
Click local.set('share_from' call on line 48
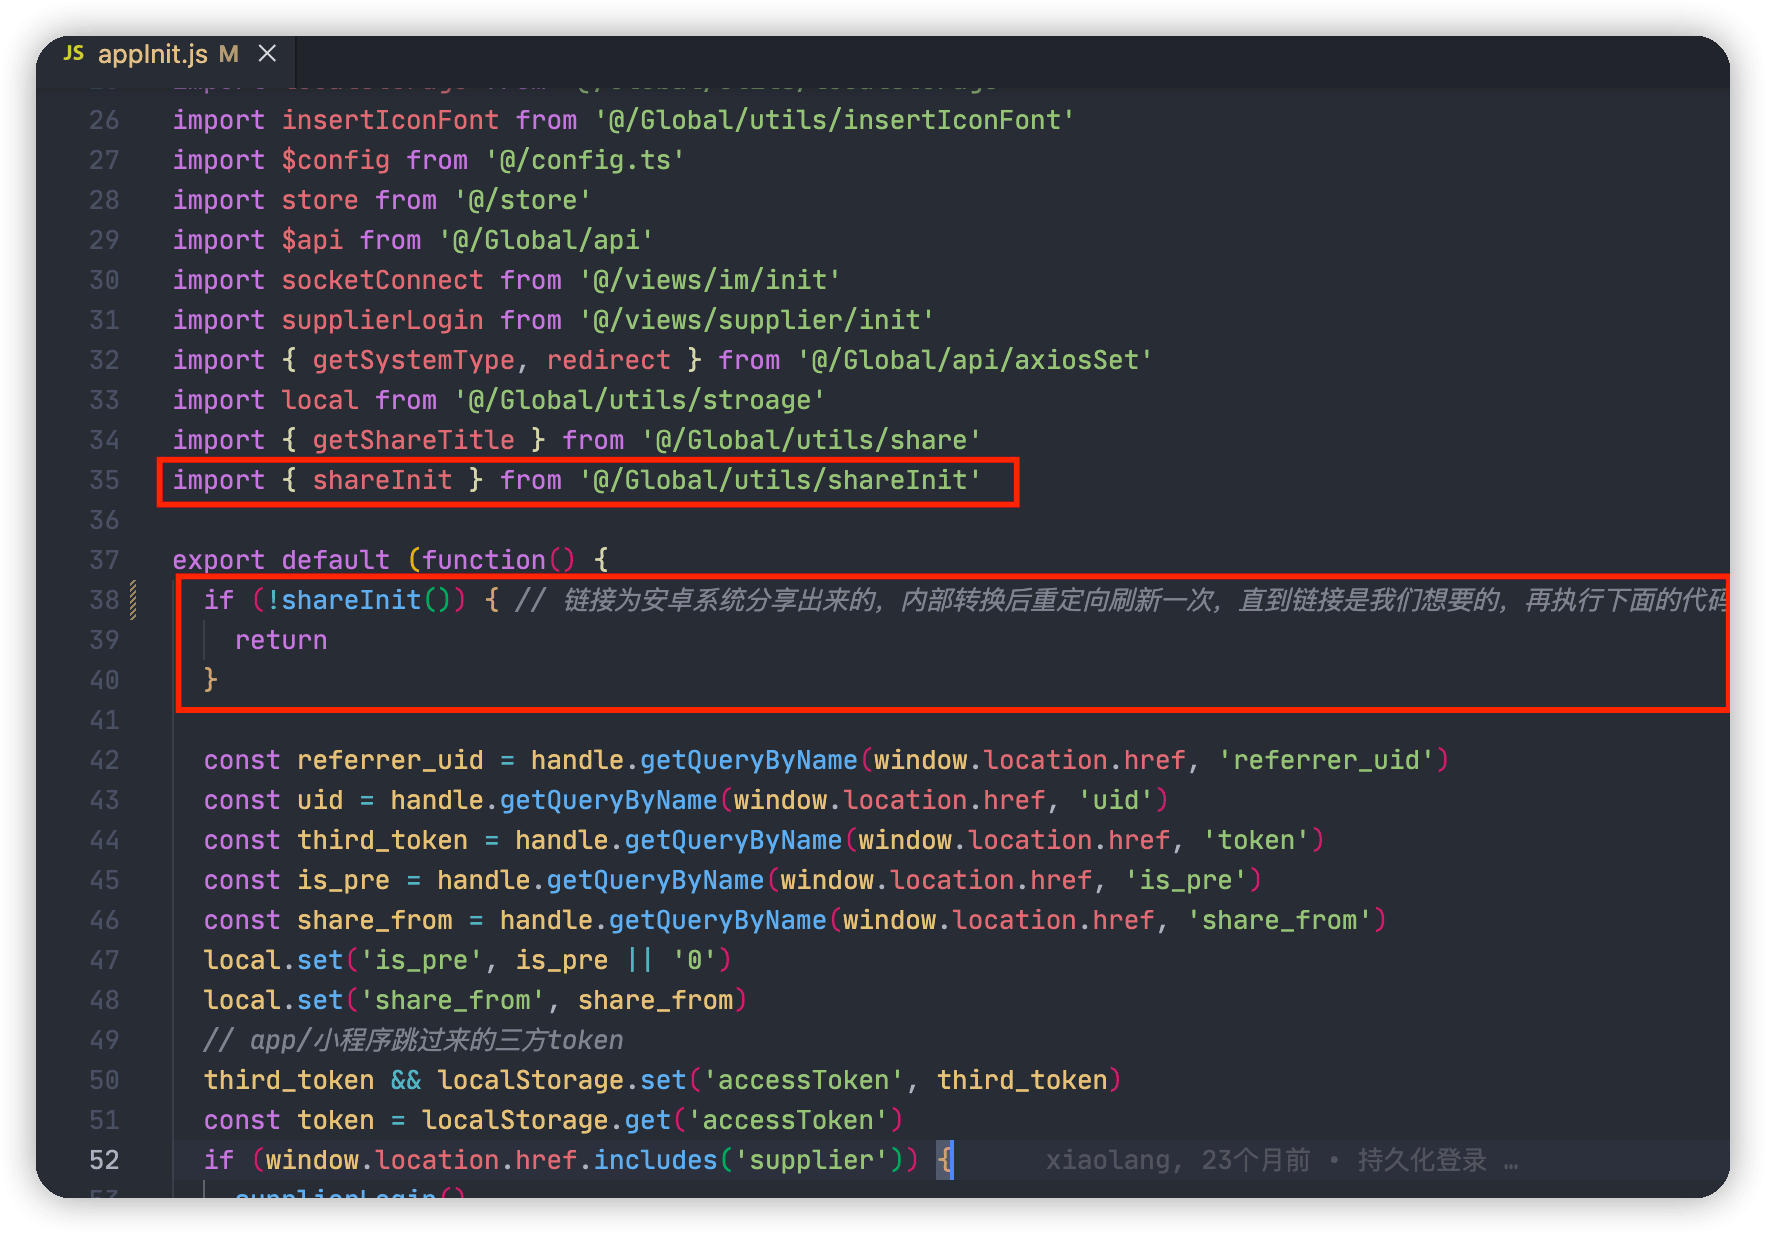click(x=476, y=1000)
